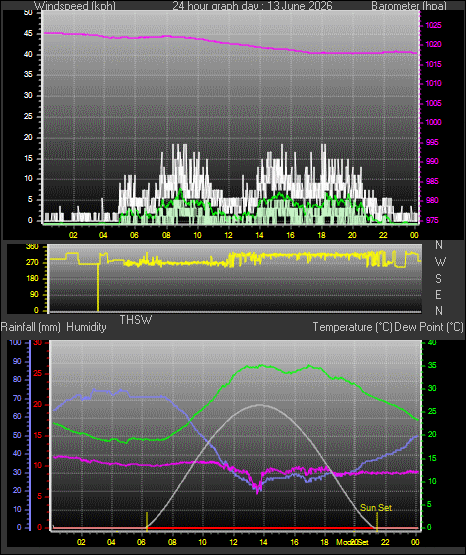
Task: Click the Dew Point (°C) label
Action: click(429, 327)
